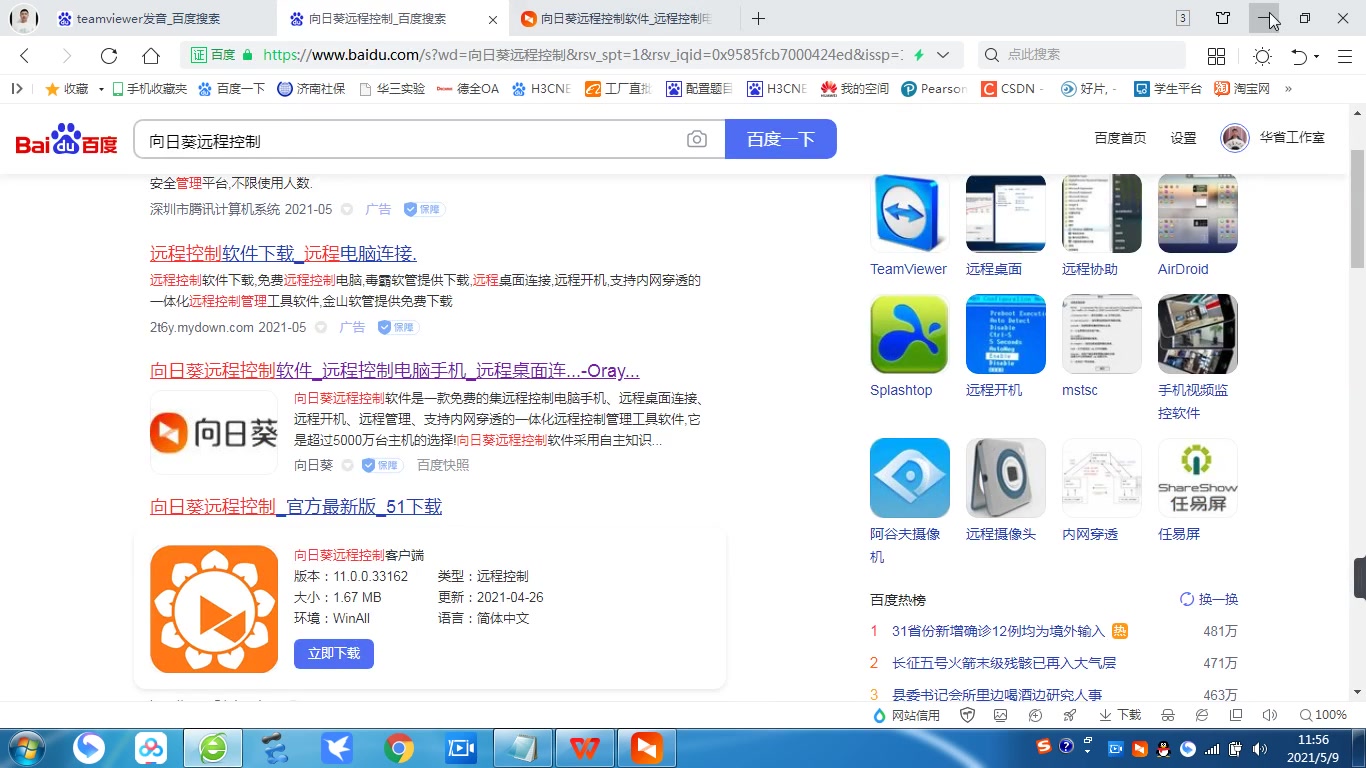The image size is (1366, 768).
Task: Open the user profile avatar at the top-left of the browser
Action: (23, 18)
